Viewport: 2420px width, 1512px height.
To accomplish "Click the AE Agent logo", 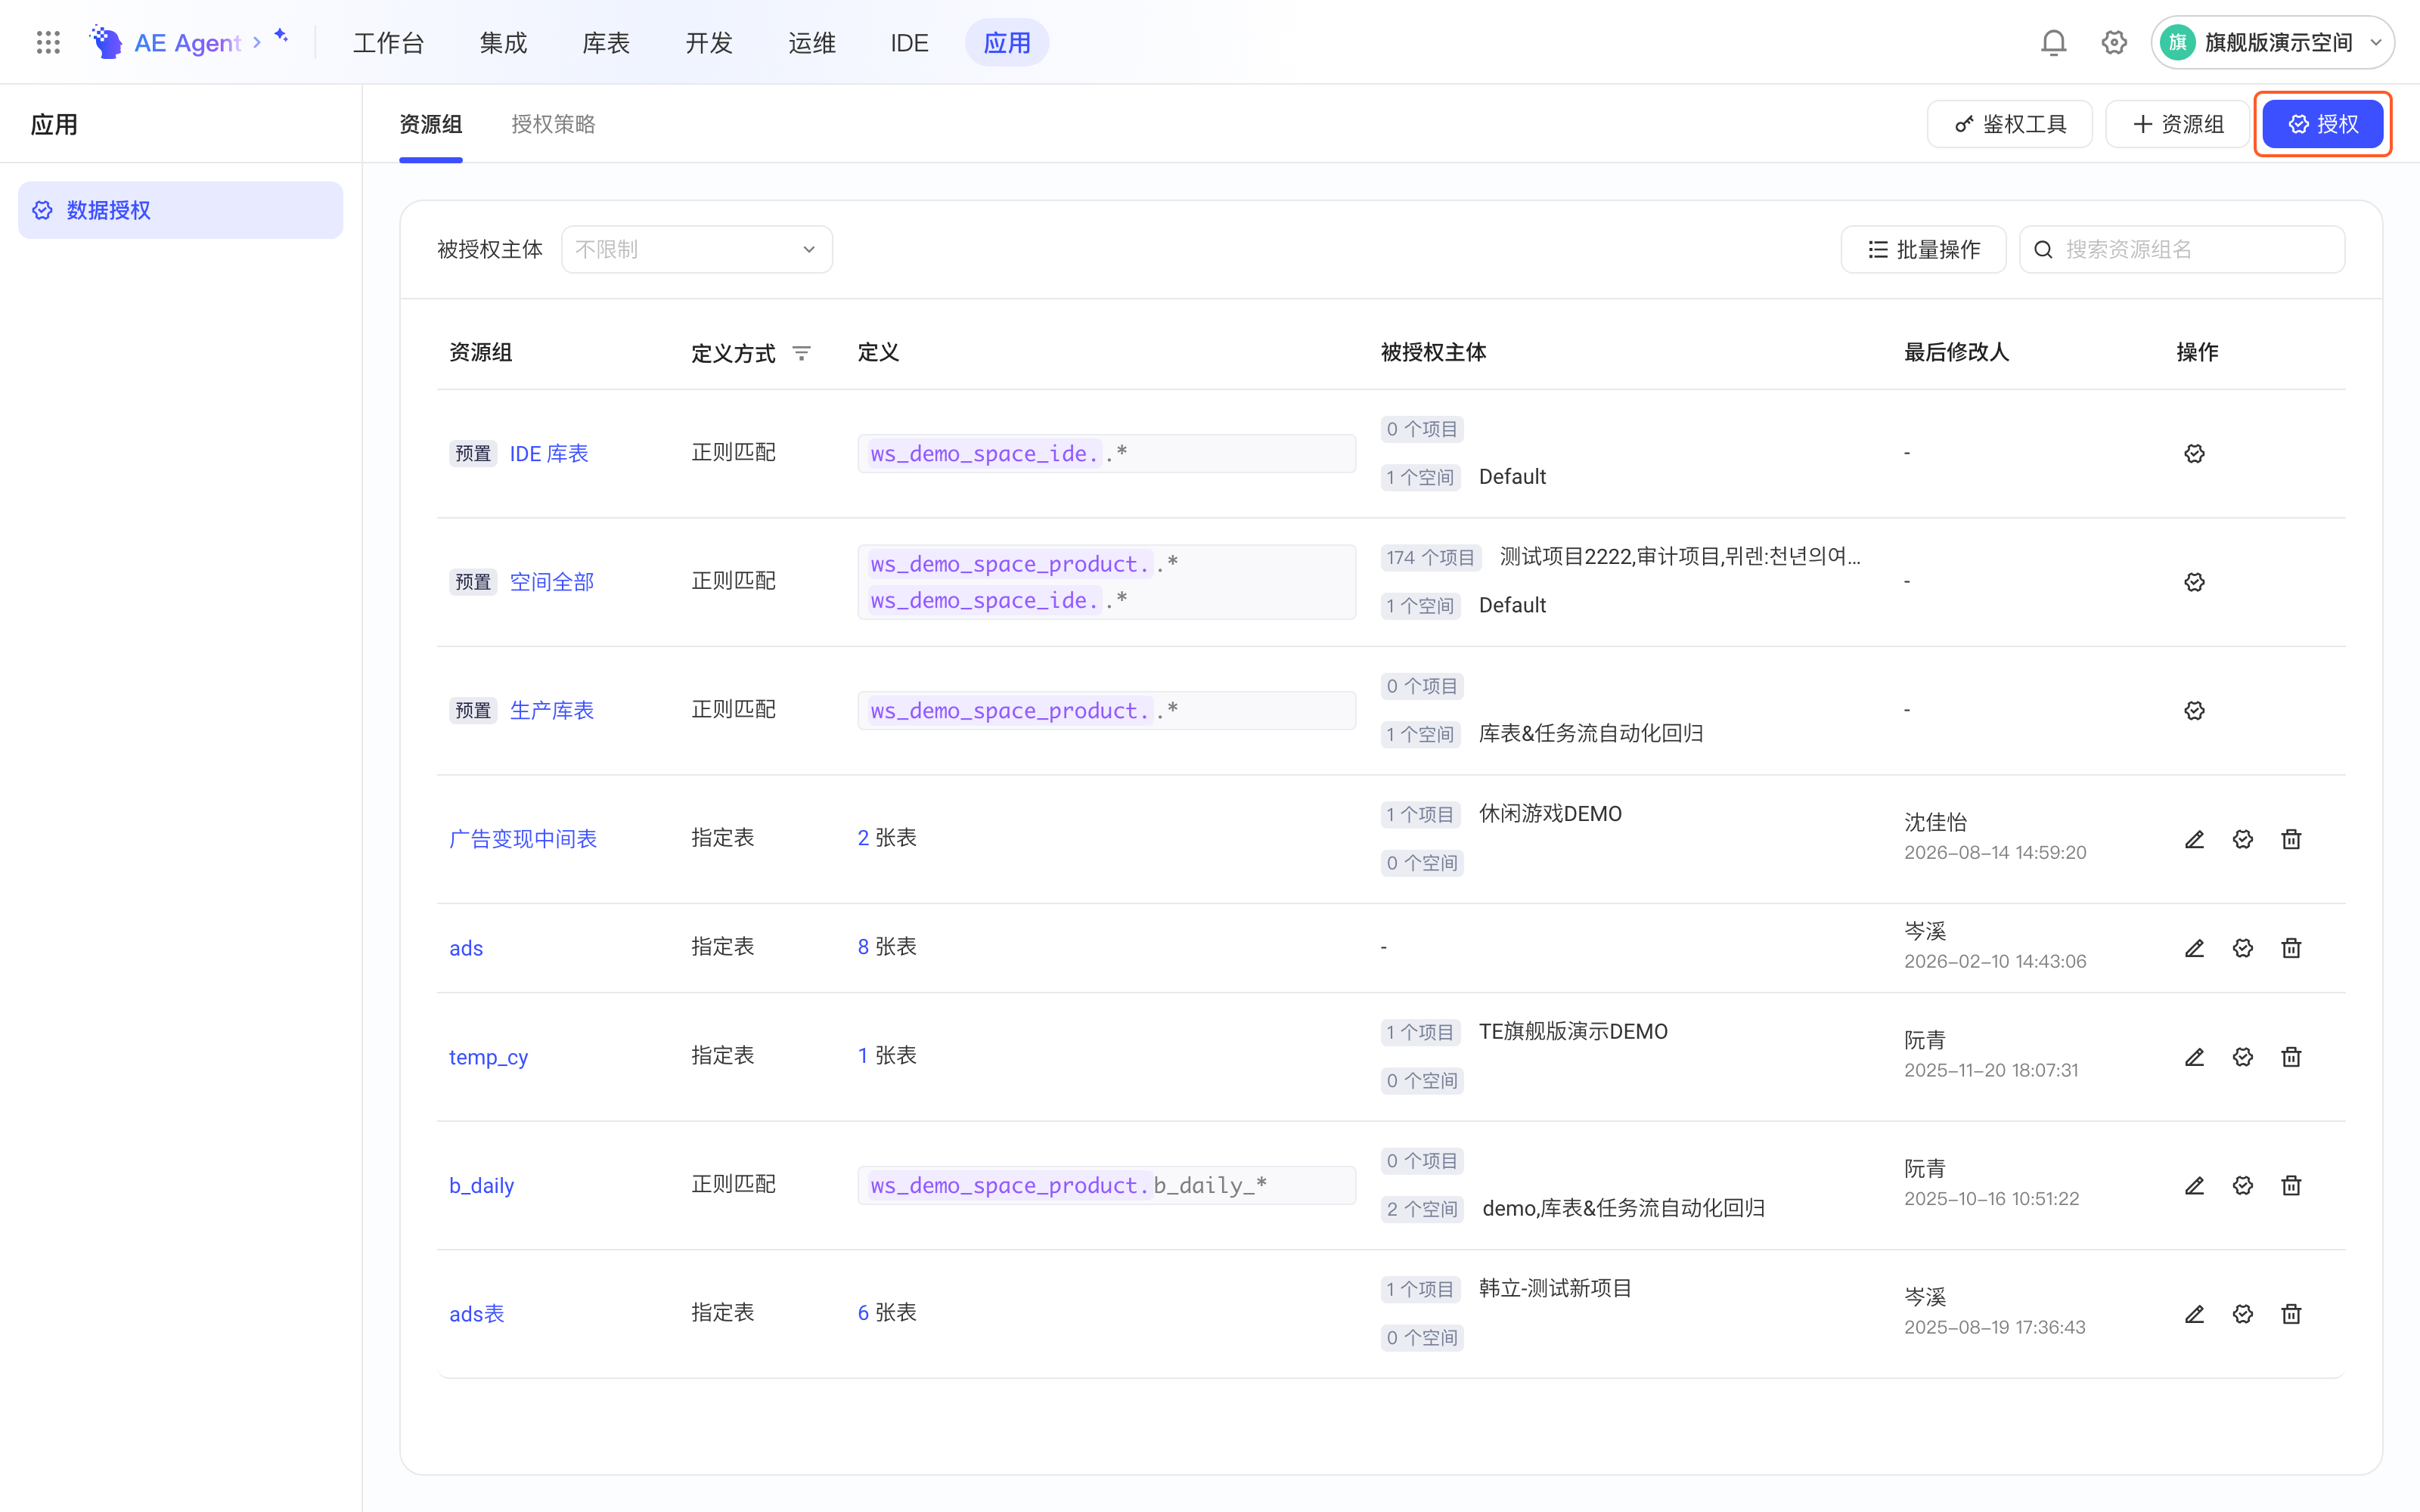I will [106, 42].
